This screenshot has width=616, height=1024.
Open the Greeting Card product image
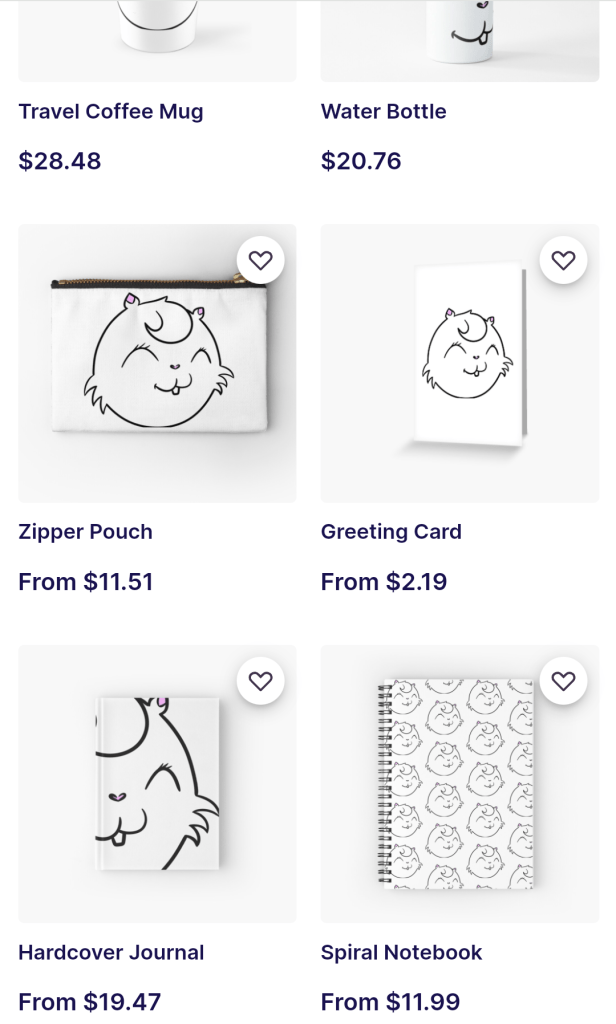pos(460,363)
